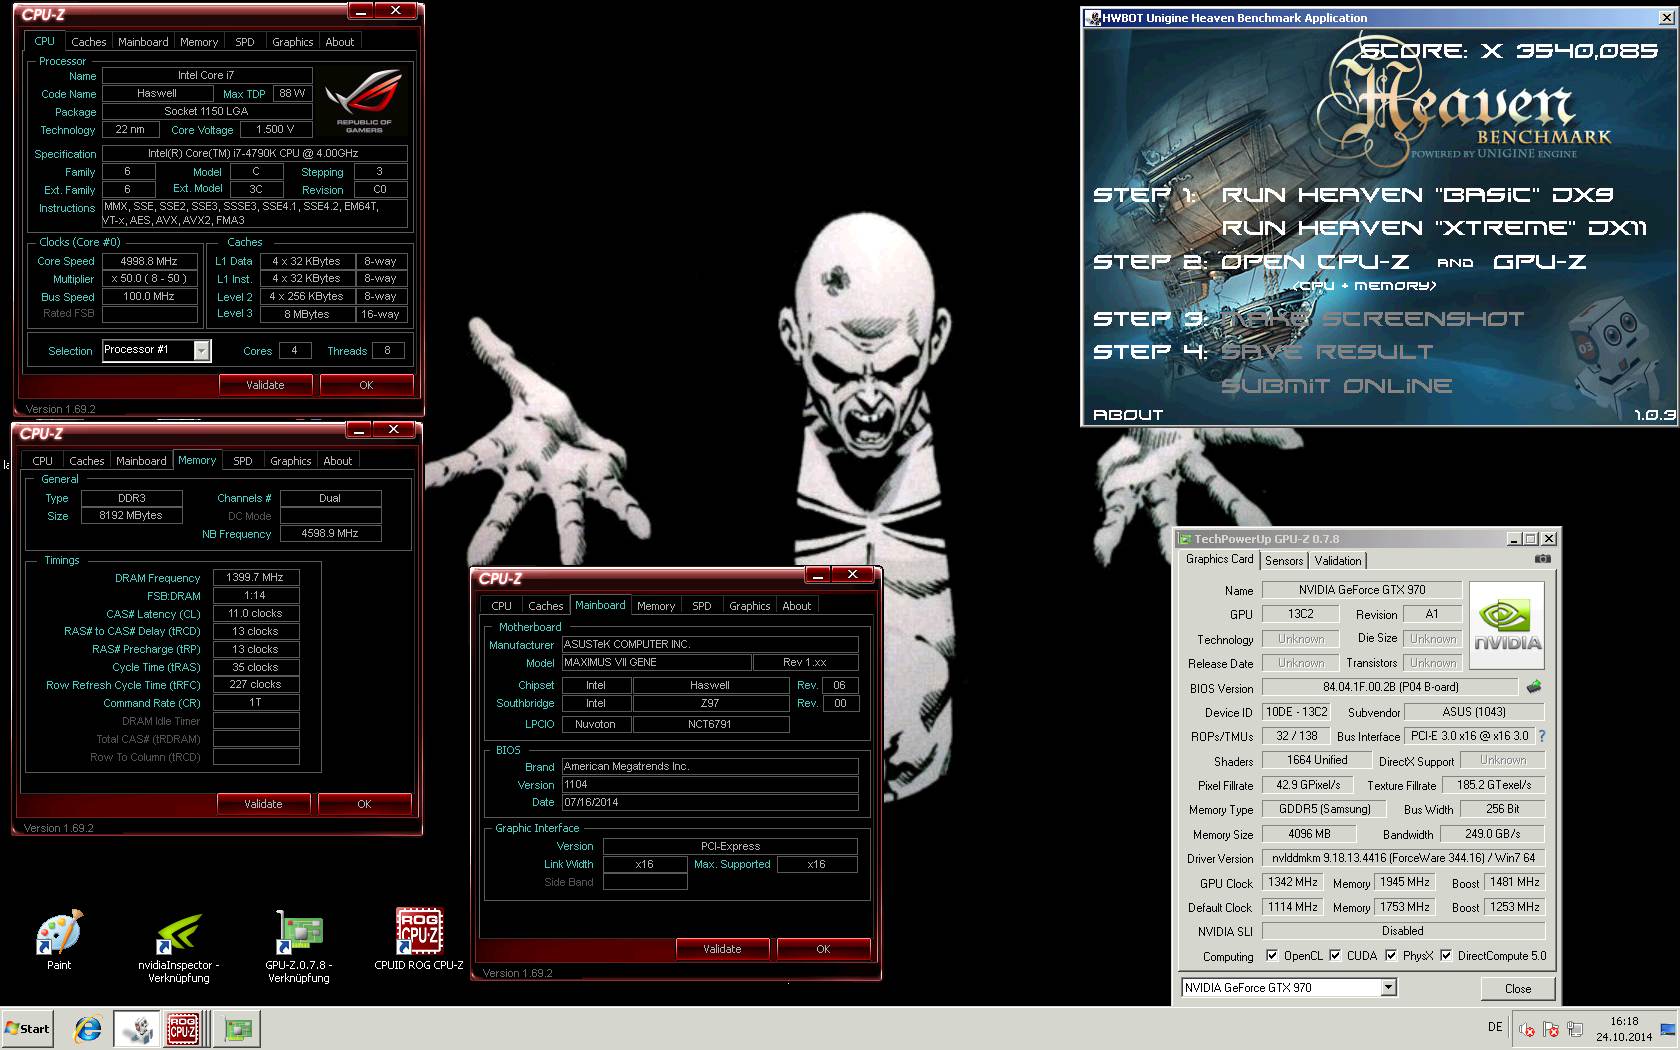Click the second red-shield tray icon
This screenshot has width=1680, height=1050.
click(1551, 1028)
